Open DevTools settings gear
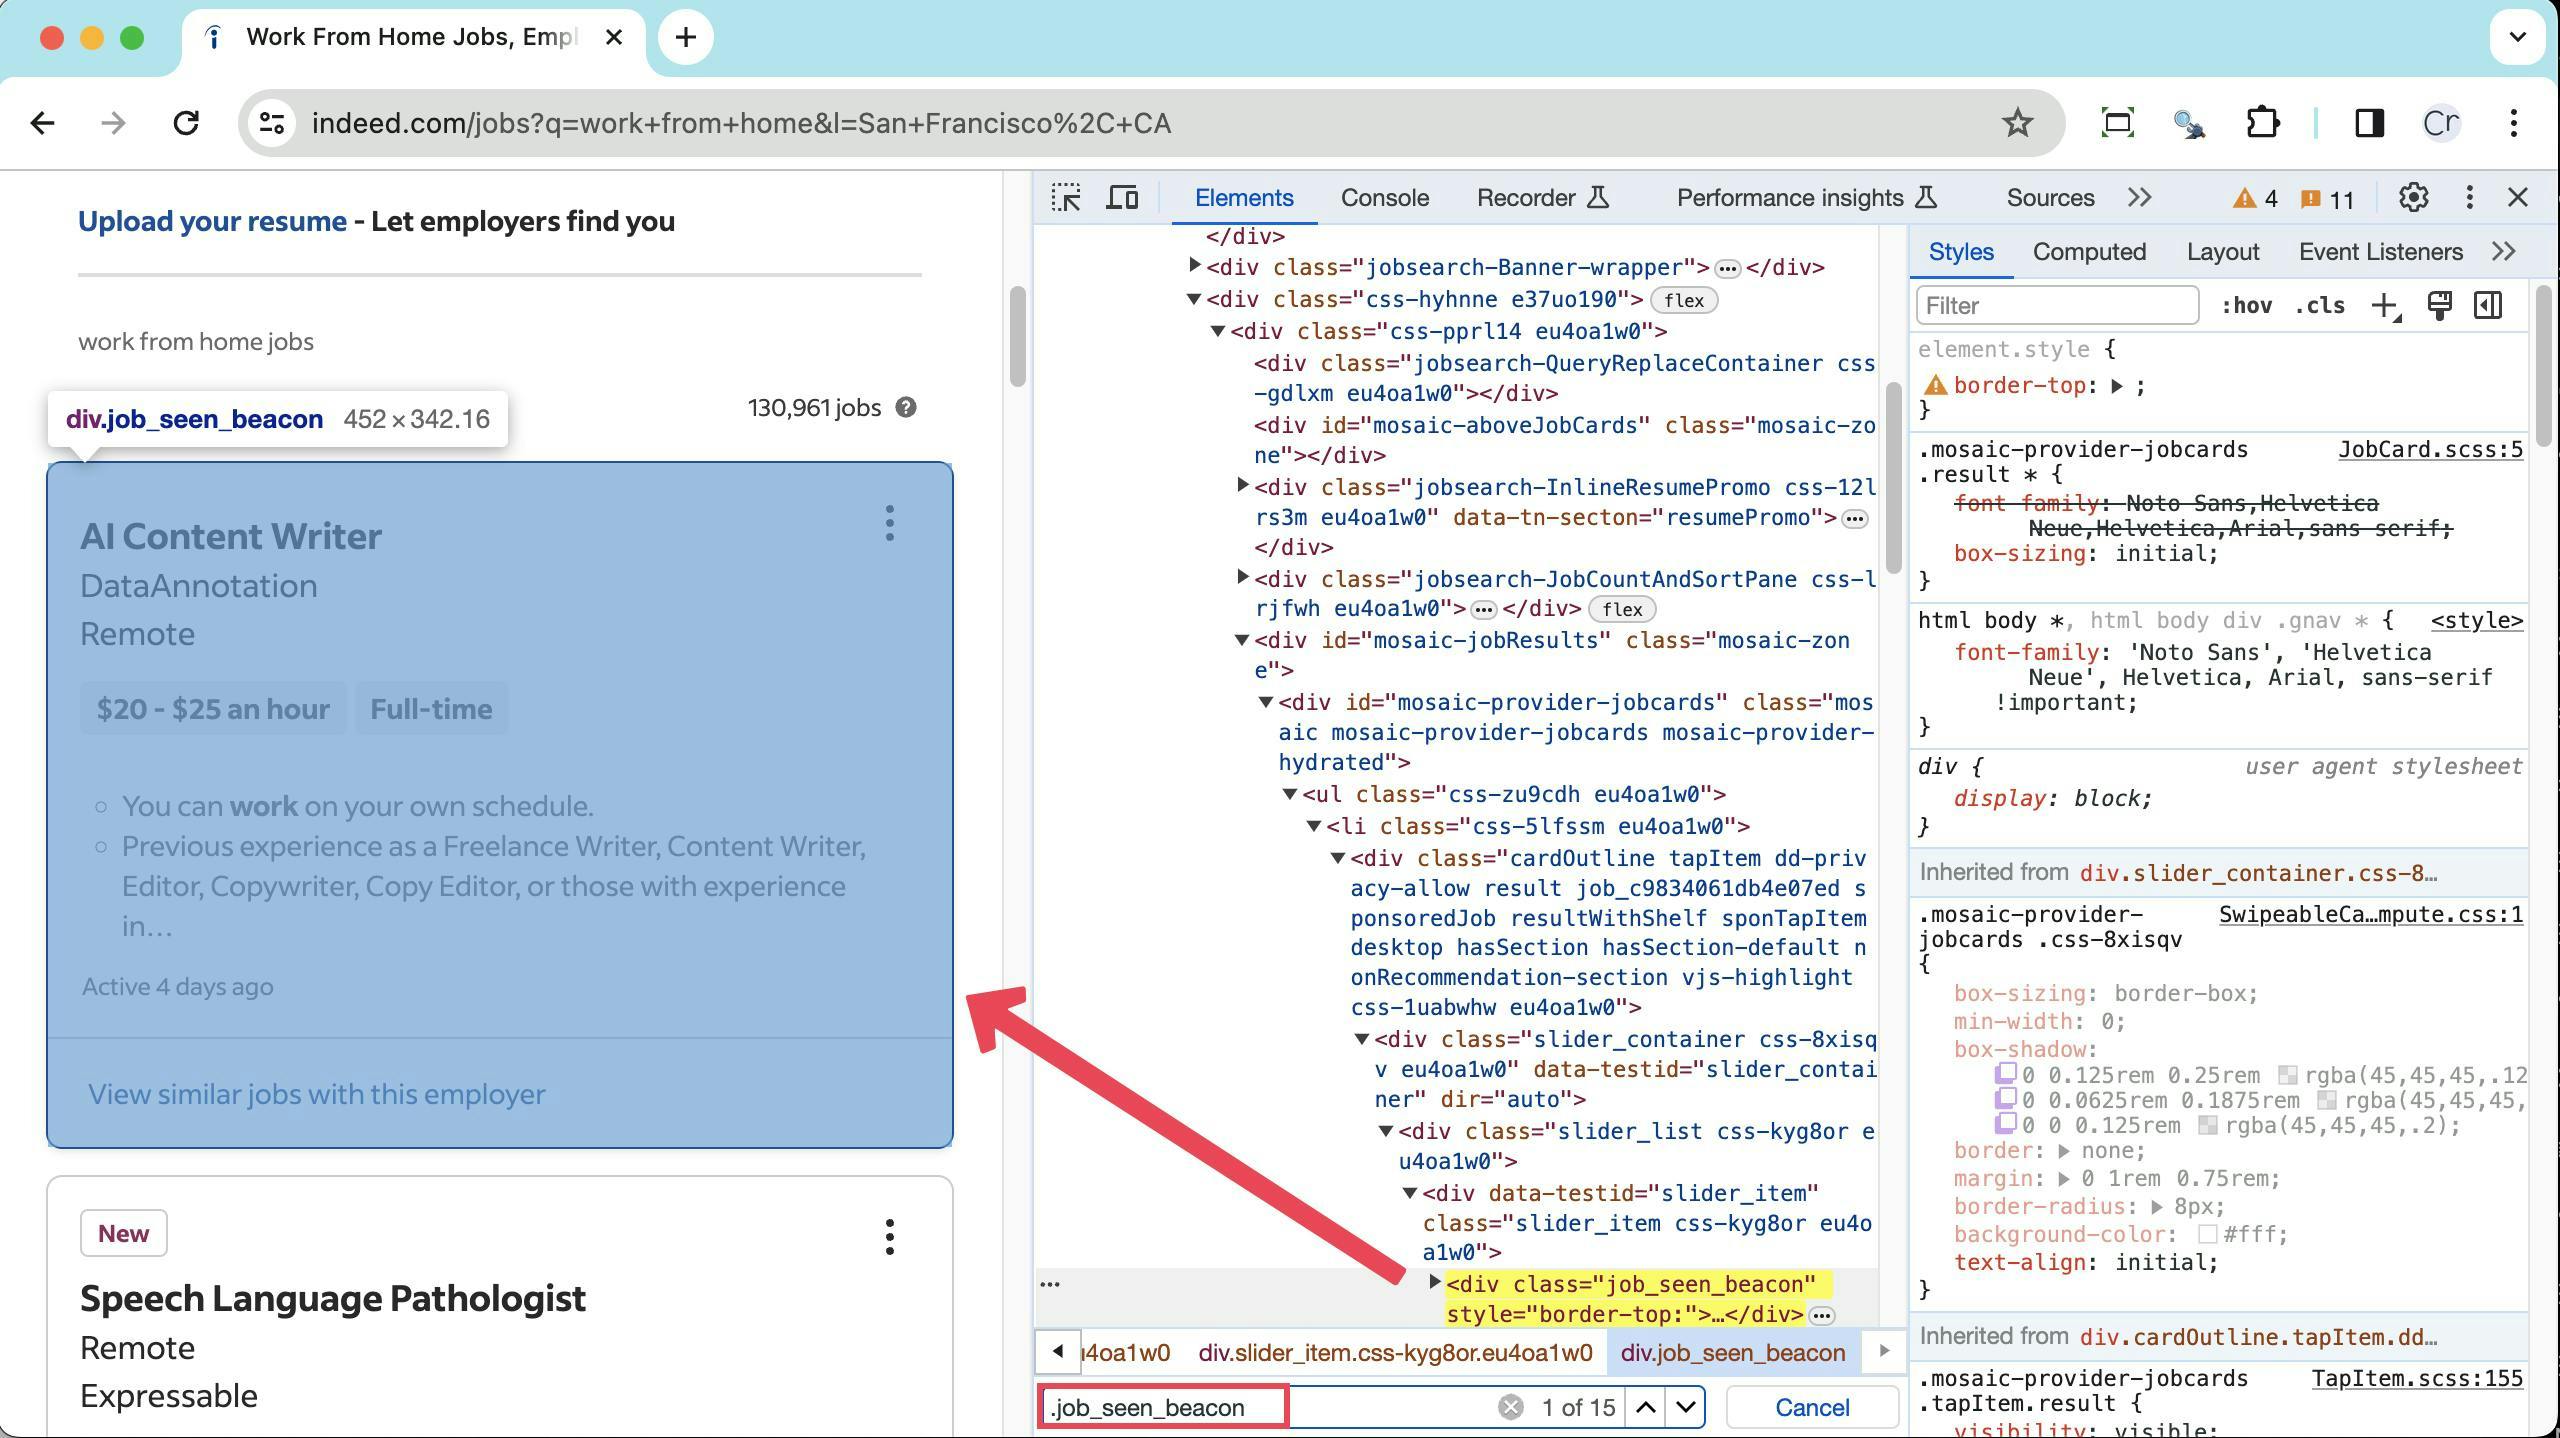2560x1438 pixels. coord(2413,197)
